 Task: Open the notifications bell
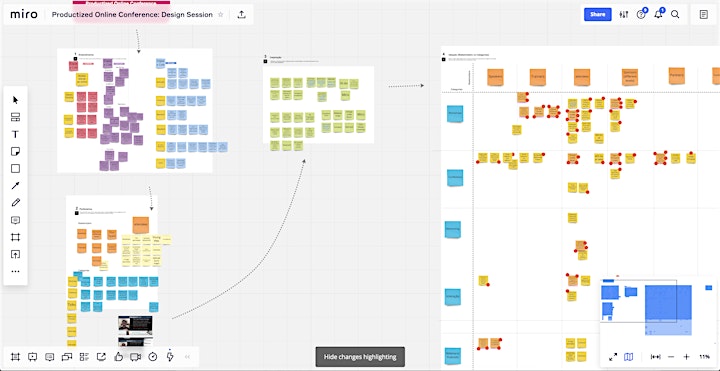click(x=658, y=14)
